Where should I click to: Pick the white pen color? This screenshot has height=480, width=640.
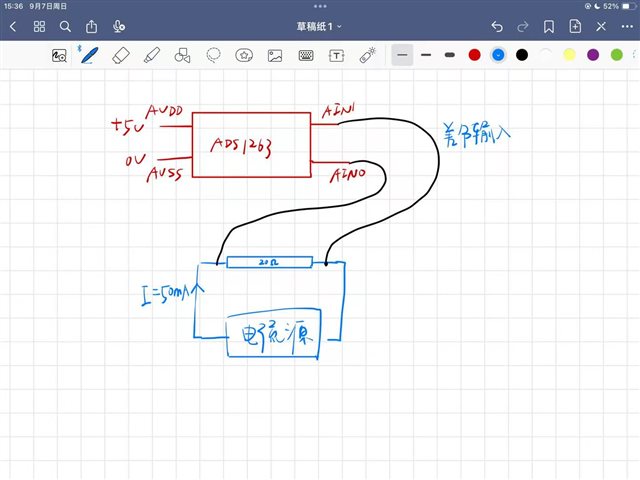tap(545, 55)
